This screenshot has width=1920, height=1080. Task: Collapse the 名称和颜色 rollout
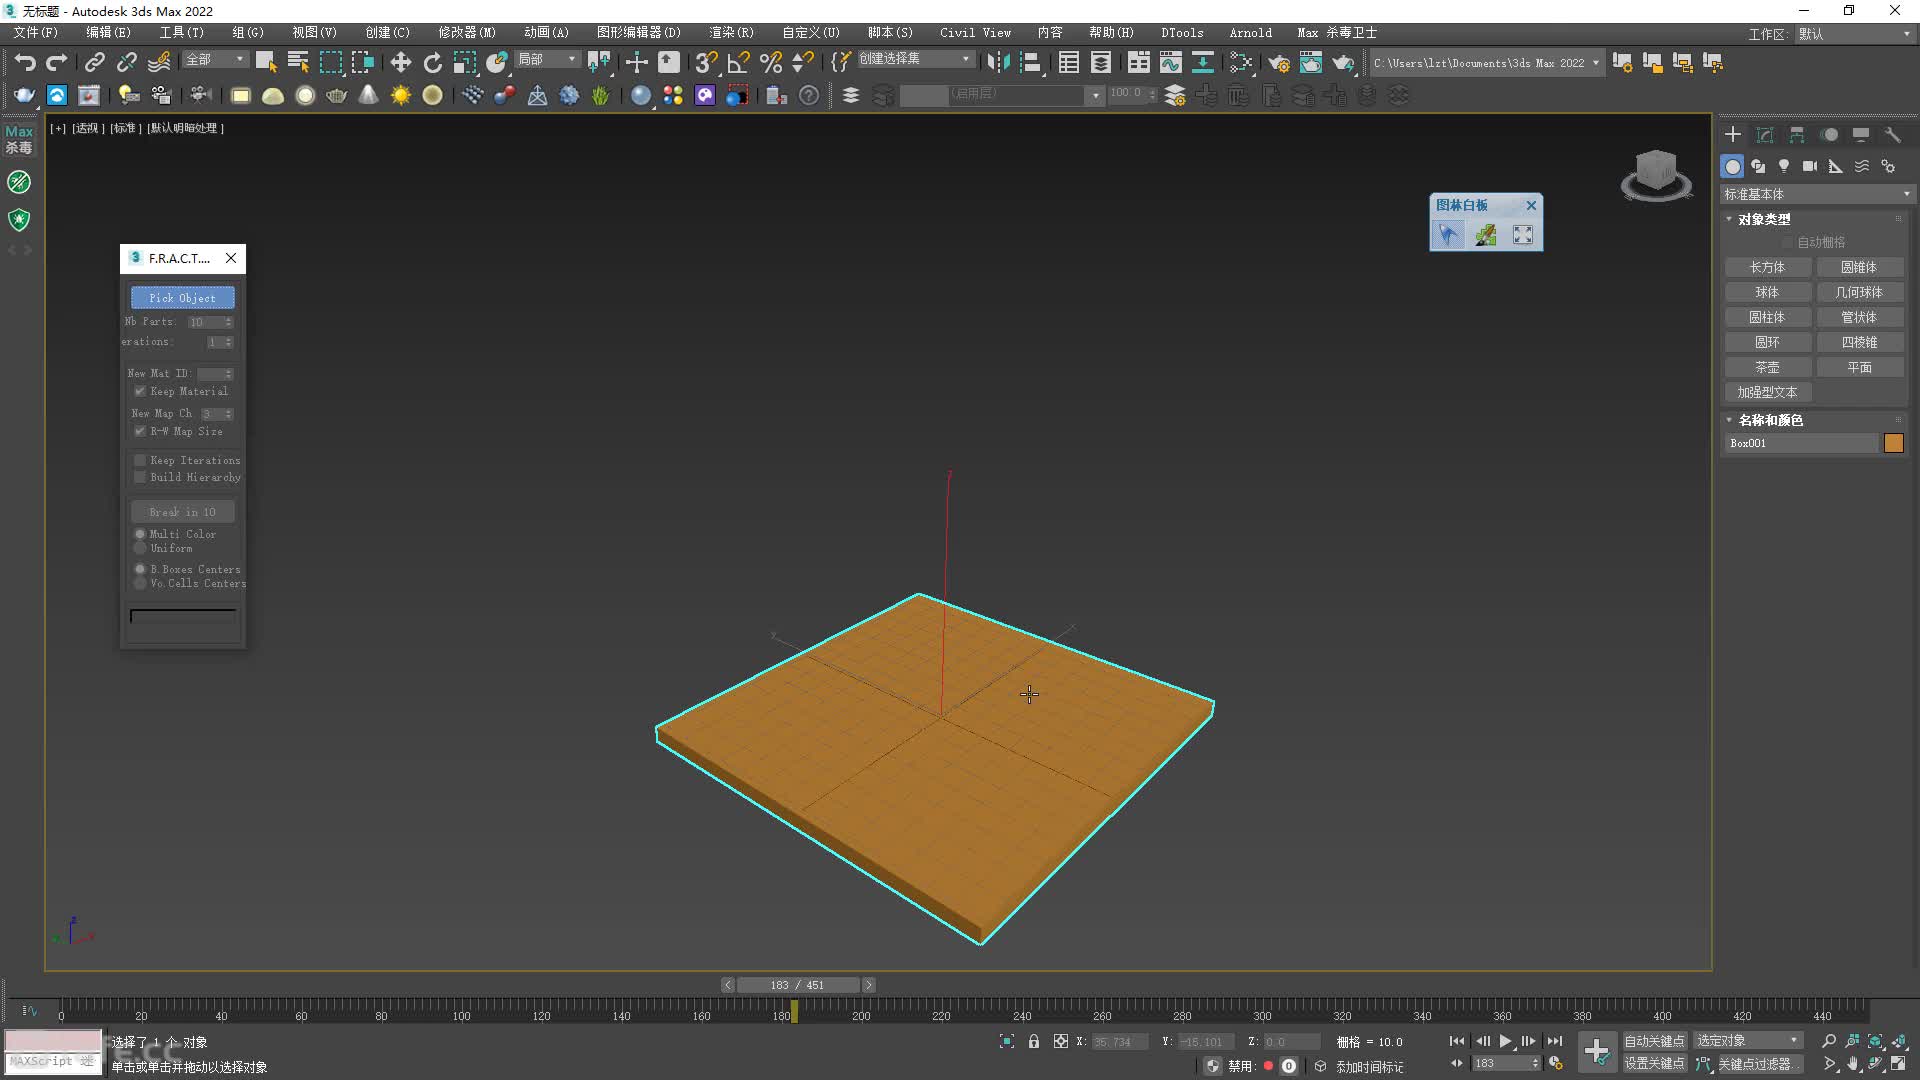[x=1770, y=420]
